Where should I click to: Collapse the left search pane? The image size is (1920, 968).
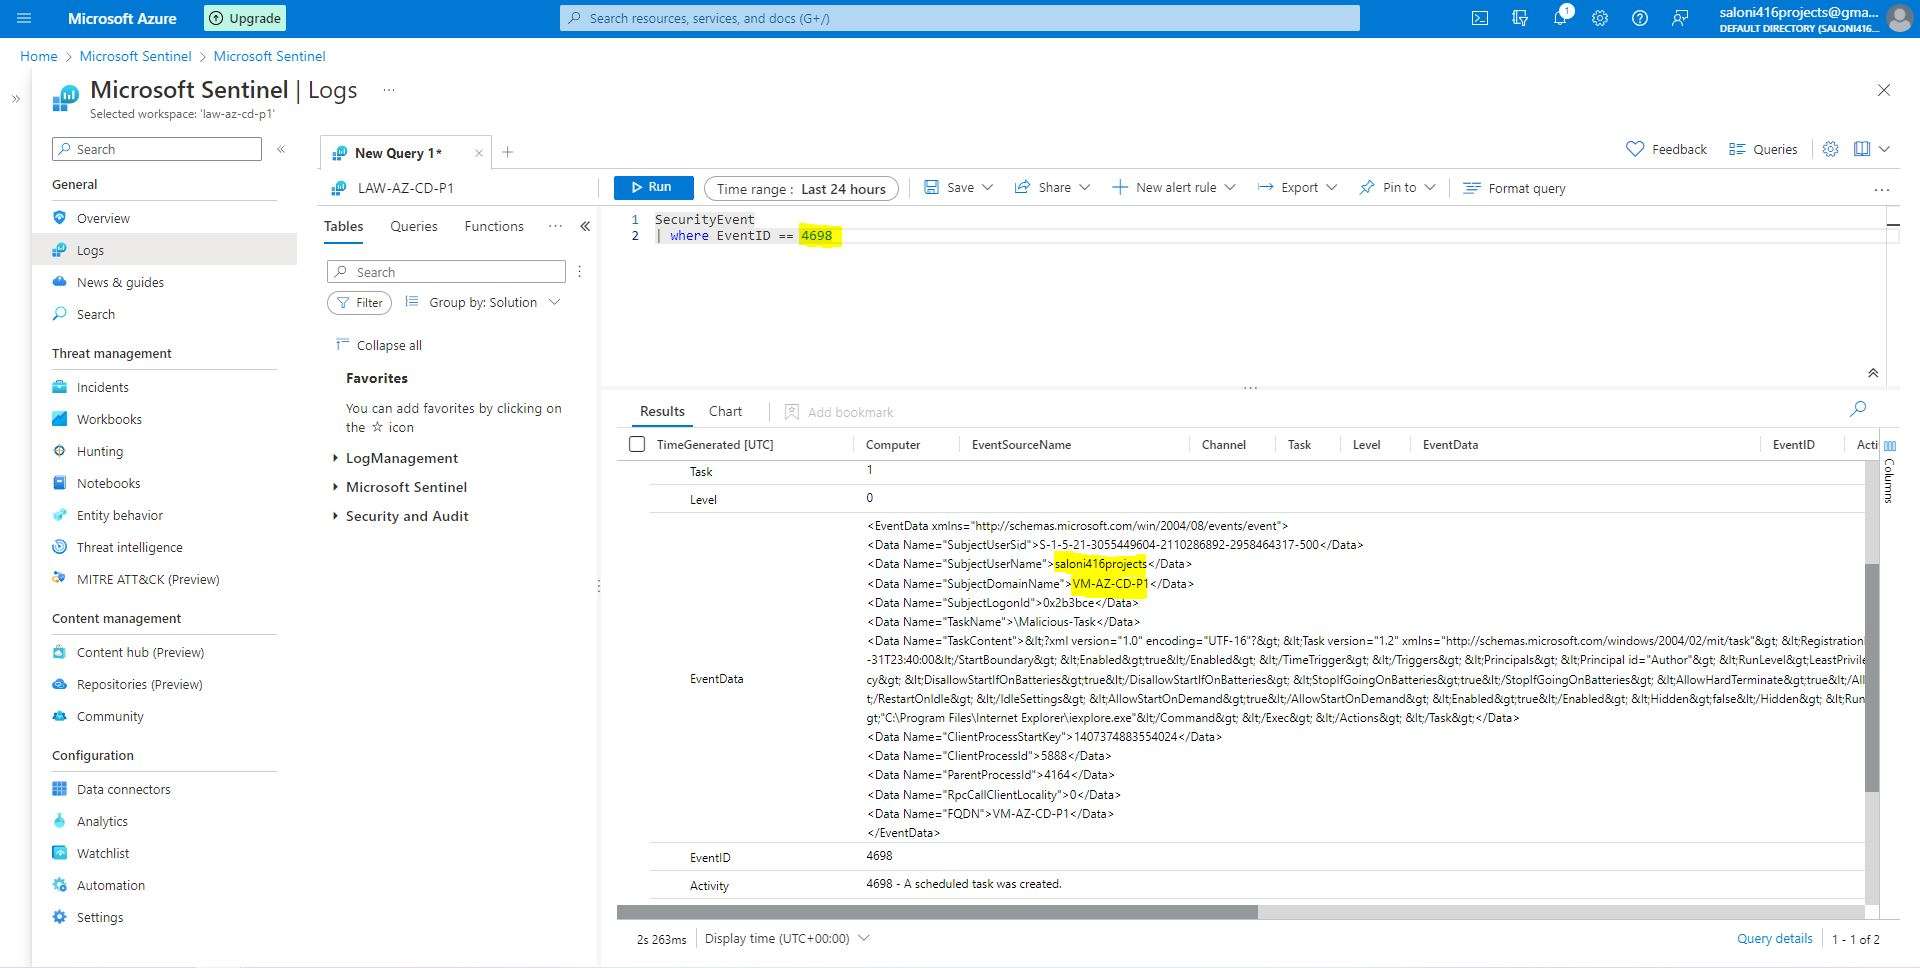[x=281, y=148]
